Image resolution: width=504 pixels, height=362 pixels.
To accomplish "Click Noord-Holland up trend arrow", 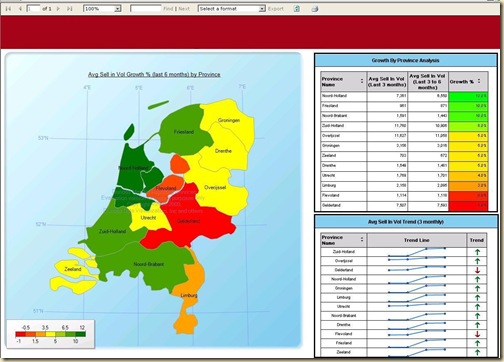I will pos(477,279).
